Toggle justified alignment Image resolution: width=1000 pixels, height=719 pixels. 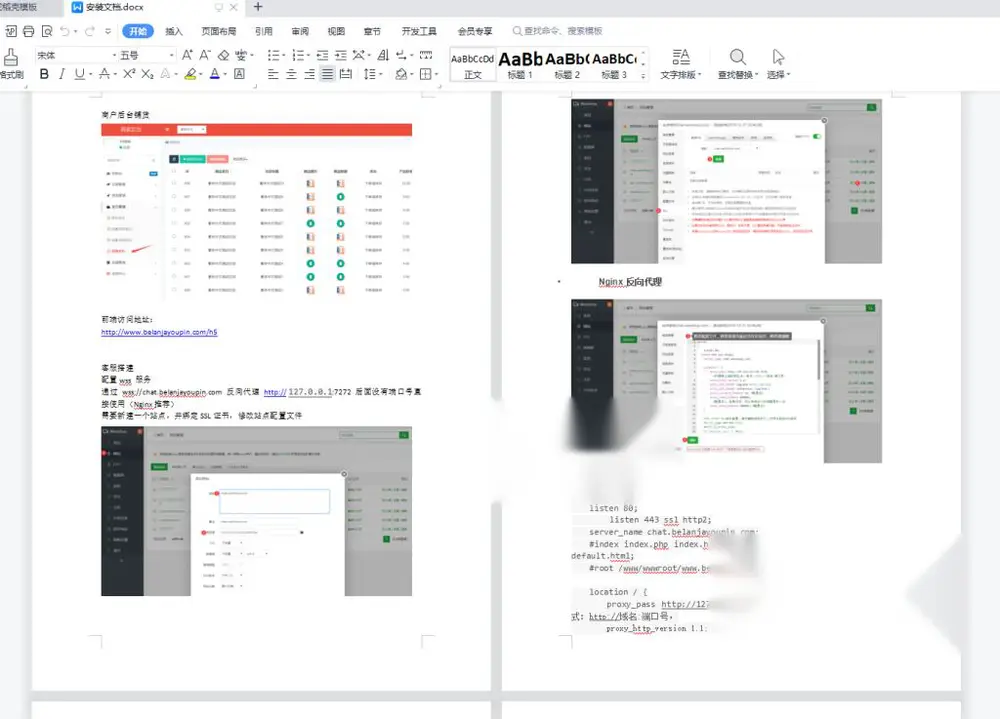click(327, 74)
